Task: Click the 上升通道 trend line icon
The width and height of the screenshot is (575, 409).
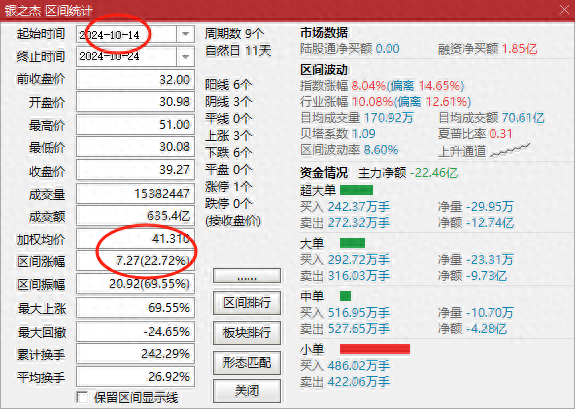Action: [x=510, y=150]
